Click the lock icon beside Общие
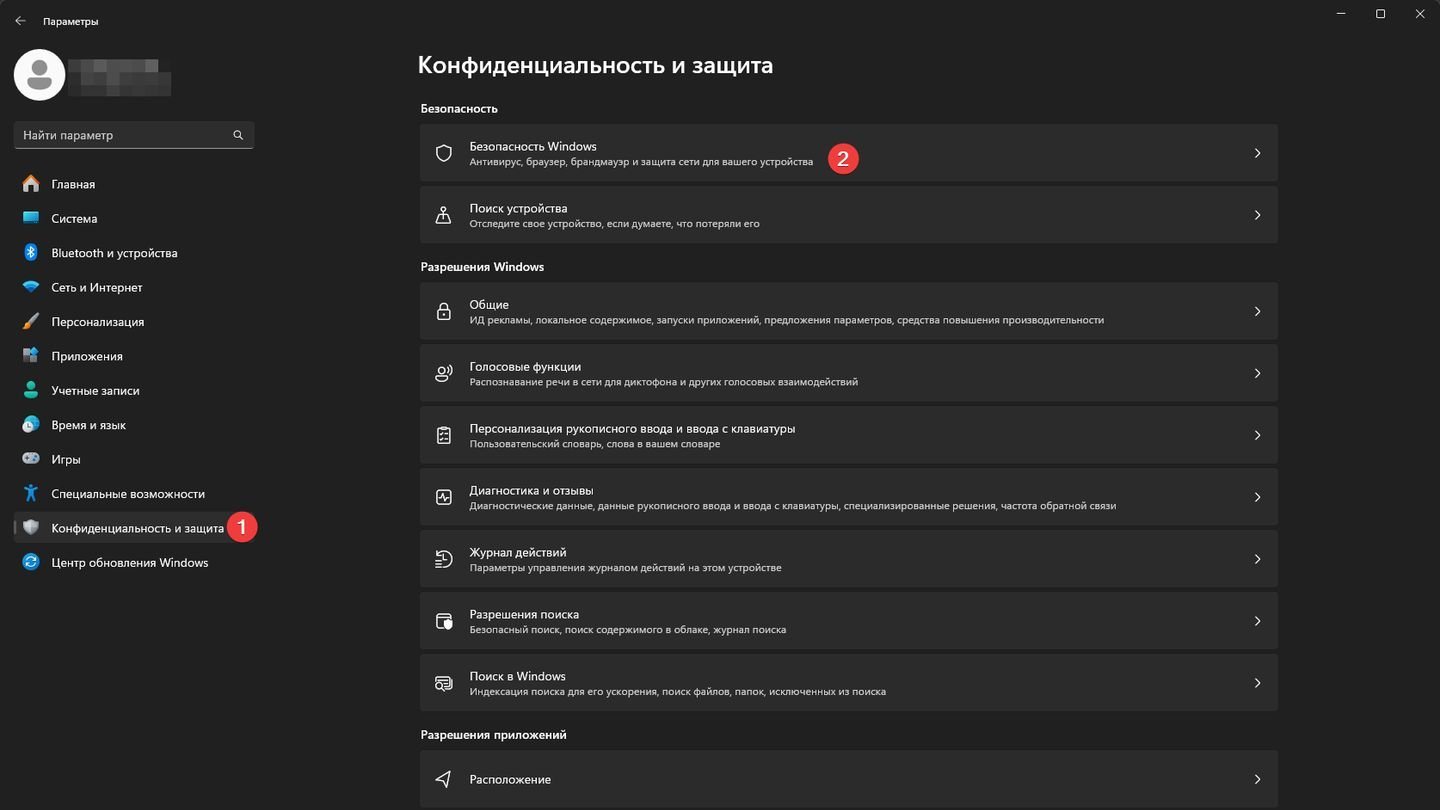Screen dimensions: 1440x810 click(x=444, y=311)
